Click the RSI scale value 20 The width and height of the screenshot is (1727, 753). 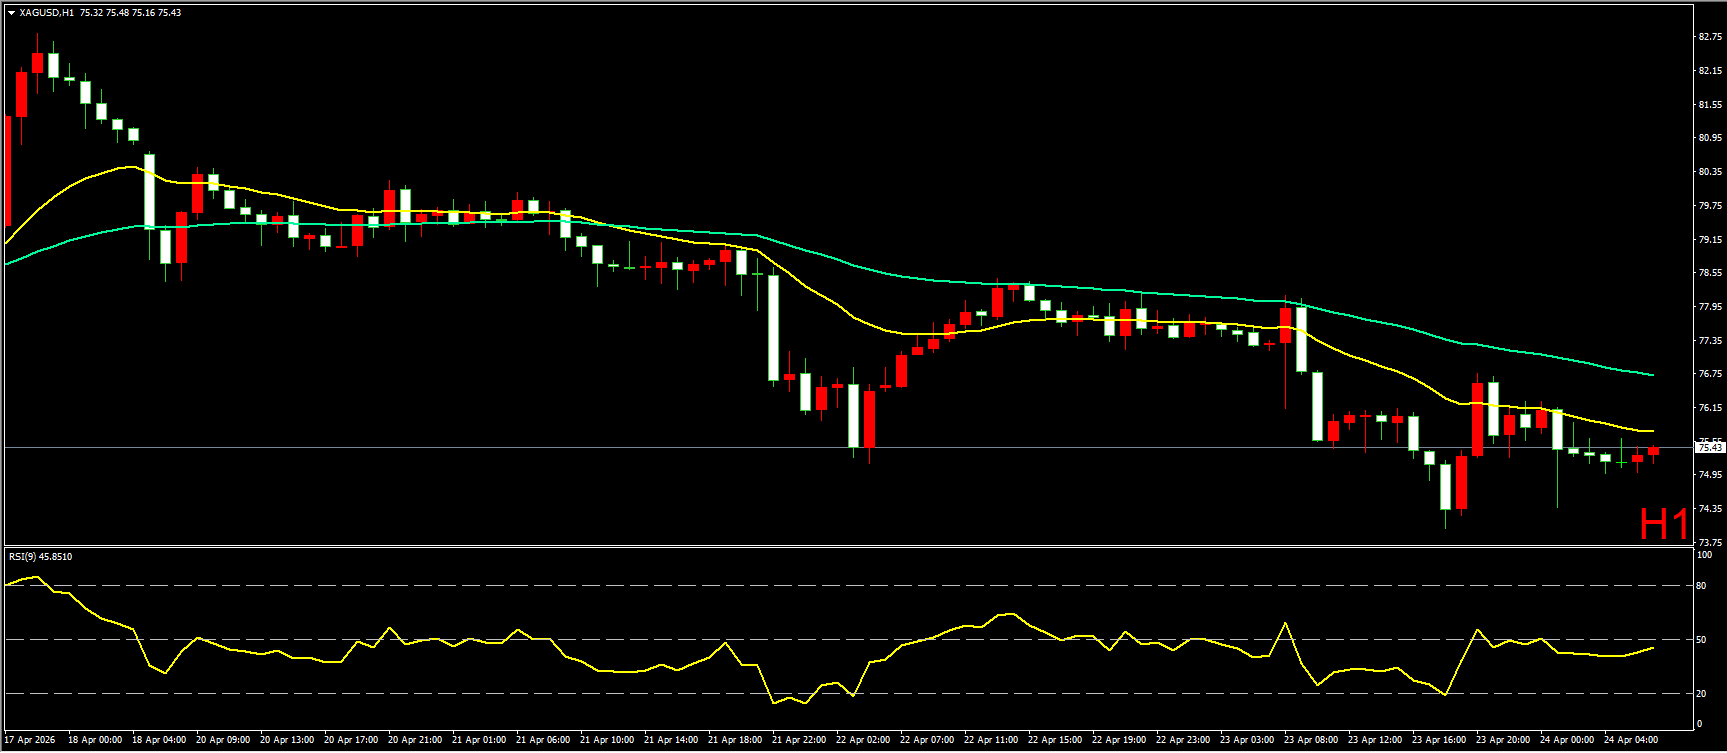[x=1701, y=693]
